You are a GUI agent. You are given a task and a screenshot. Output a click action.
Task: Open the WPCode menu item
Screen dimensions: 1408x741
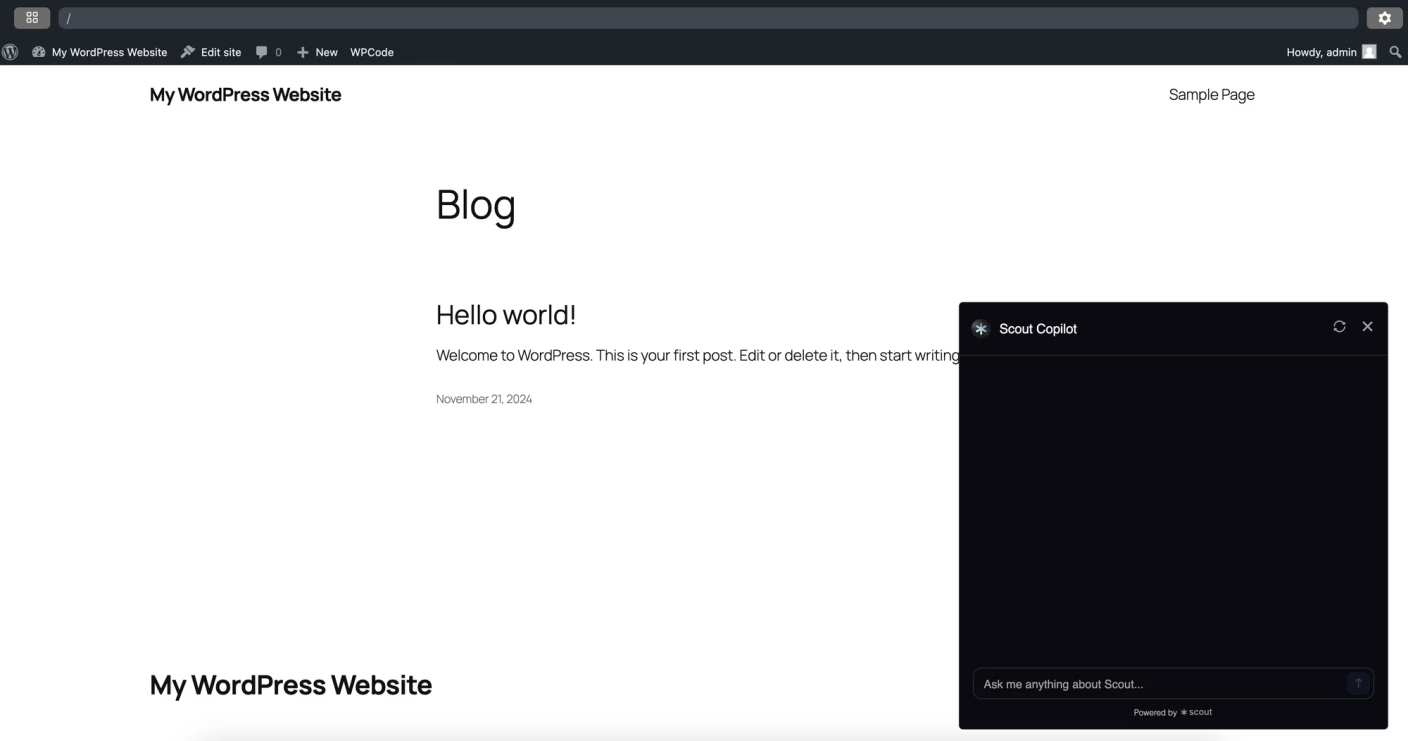372,52
